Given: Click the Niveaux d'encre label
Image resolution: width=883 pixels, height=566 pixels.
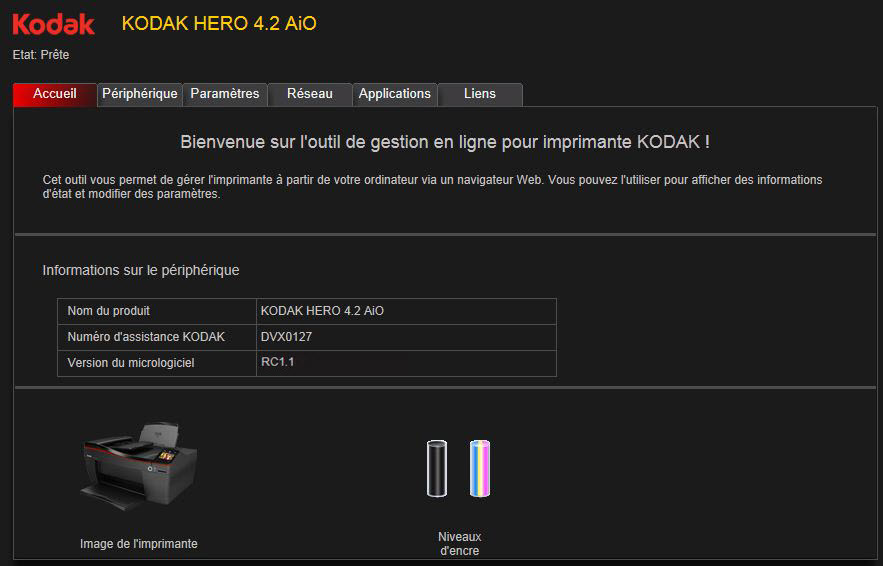Looking at the screenshot, I should click(460, 544).
